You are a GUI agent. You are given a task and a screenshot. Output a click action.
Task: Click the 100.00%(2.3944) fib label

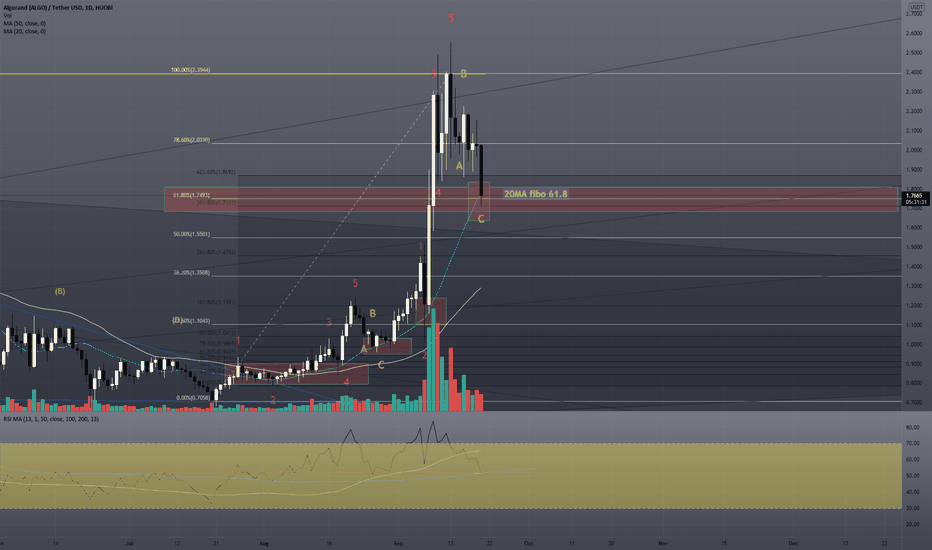pos(191,70)
